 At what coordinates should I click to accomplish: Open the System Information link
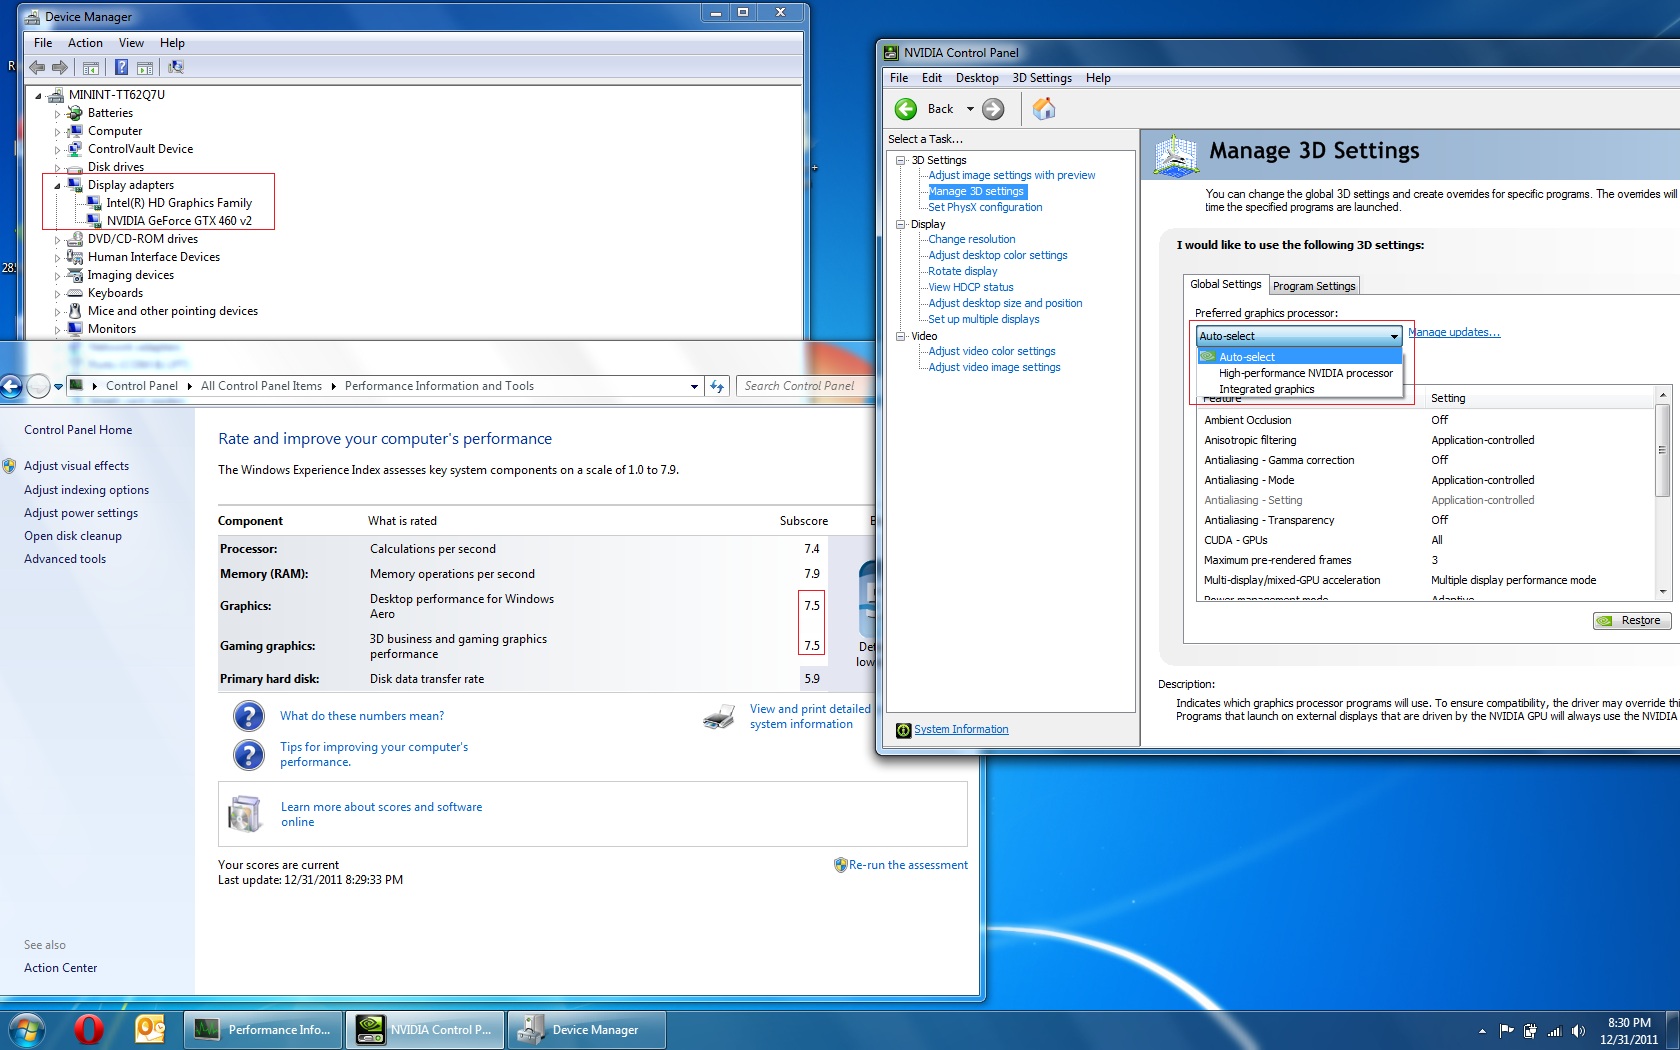961,730
